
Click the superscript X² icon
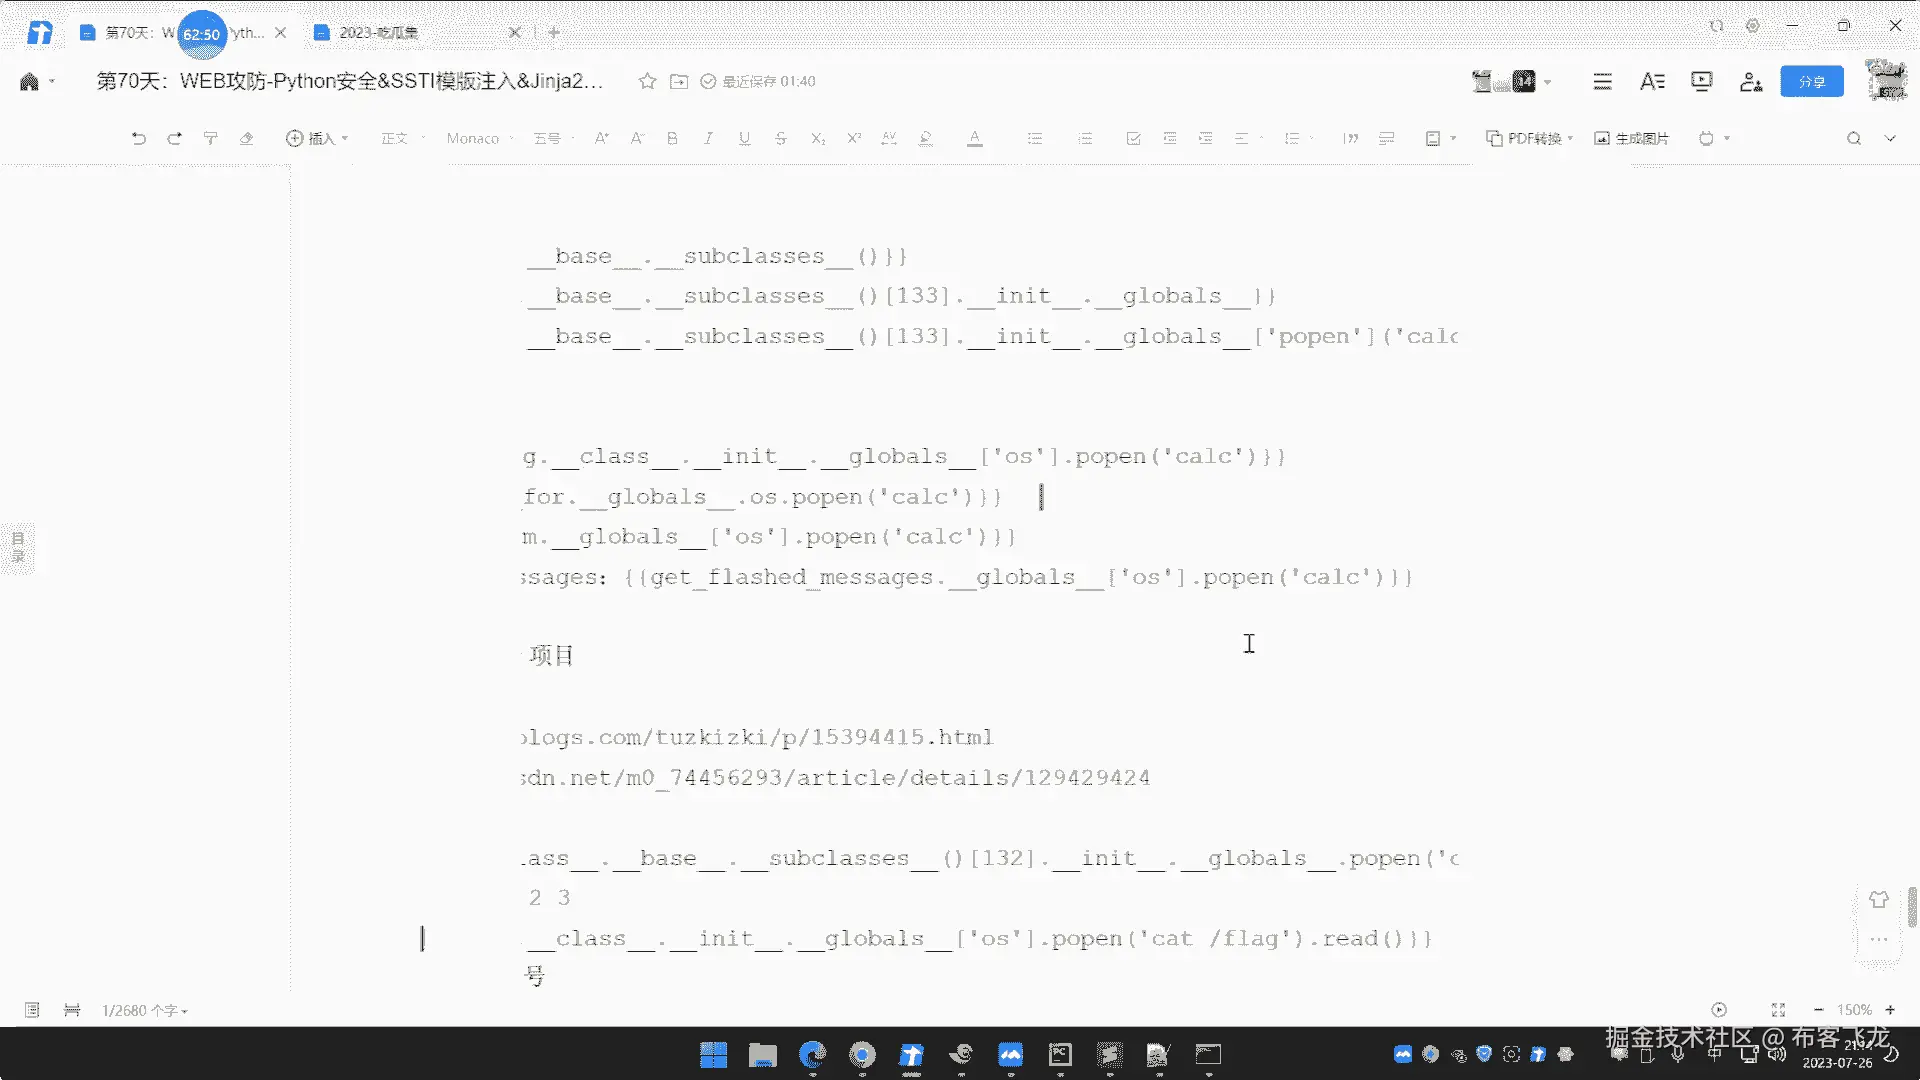853,139
